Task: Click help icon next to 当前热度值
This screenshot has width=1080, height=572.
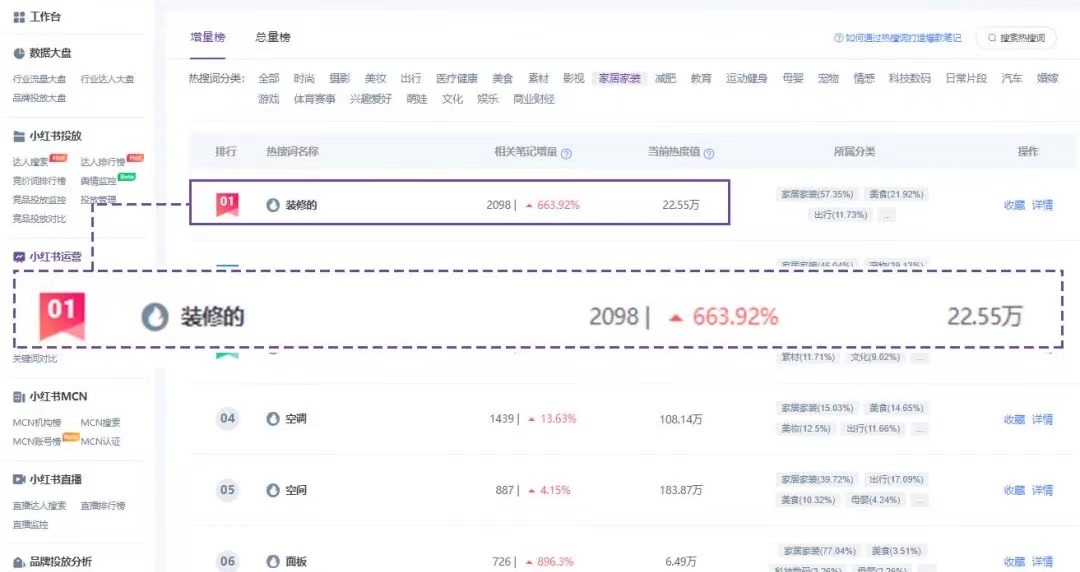Action: (709, 154)
